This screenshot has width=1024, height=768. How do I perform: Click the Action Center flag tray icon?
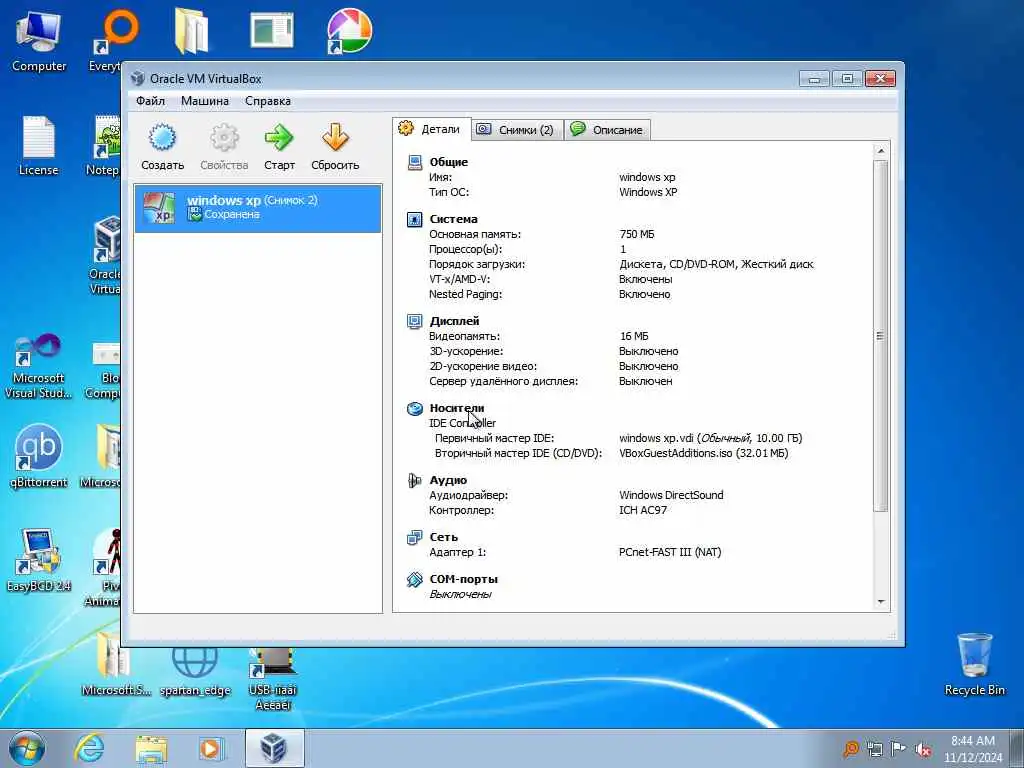point(899,749)
